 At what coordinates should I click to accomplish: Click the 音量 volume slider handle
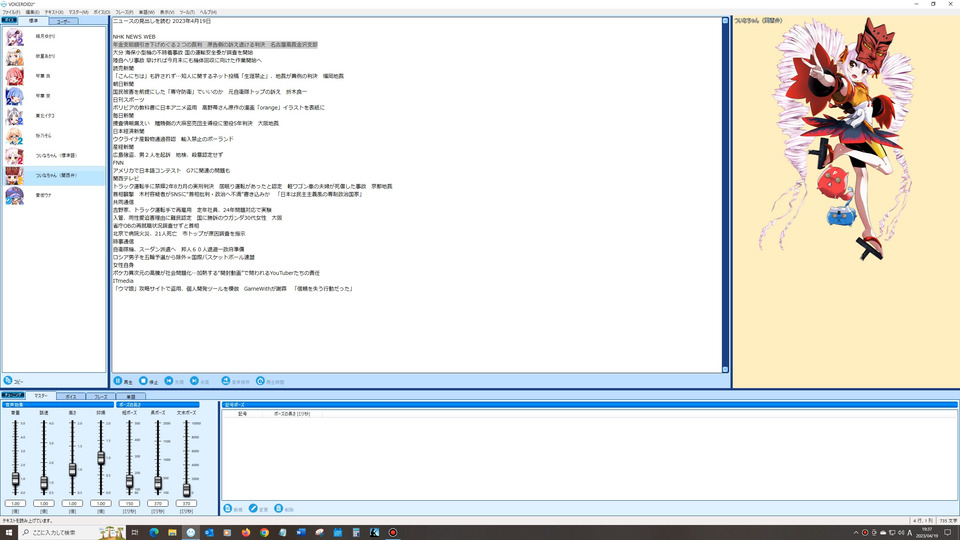click(x=15, y=479)
